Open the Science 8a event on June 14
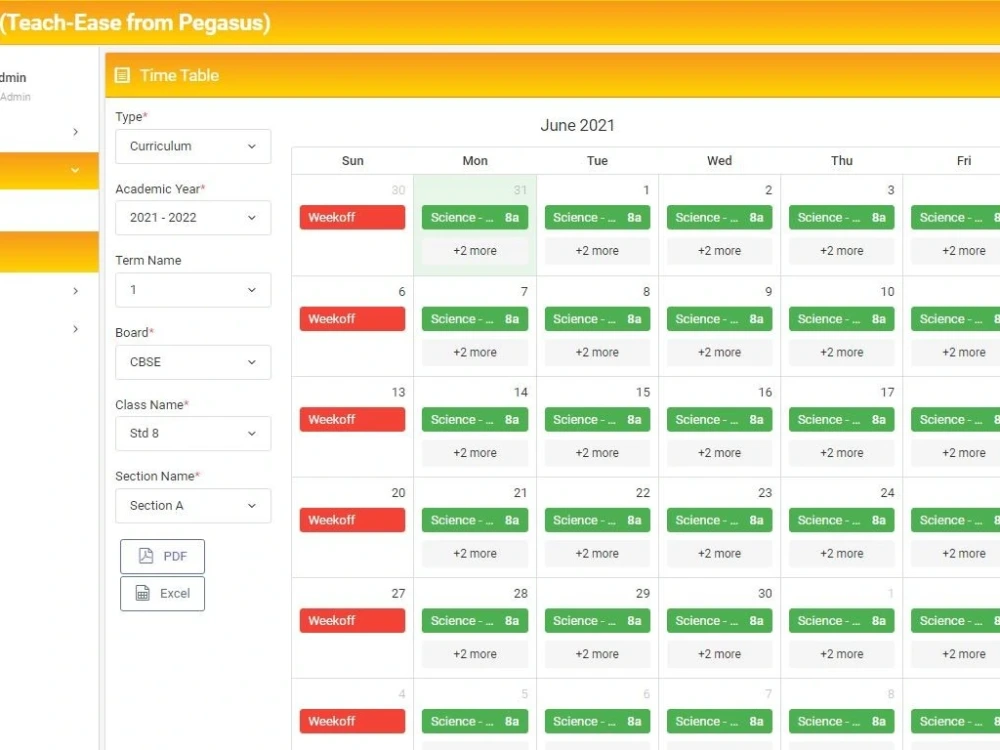The image size is (1000, 750). (x=474, y=420)
